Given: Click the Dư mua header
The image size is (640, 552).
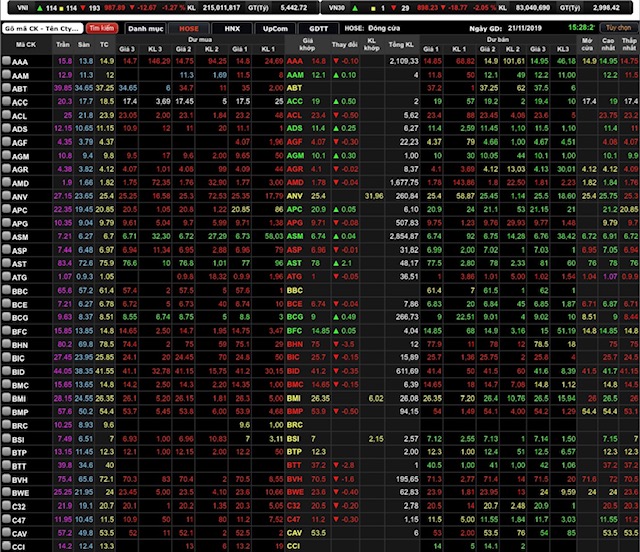Looking at the screenshot, I should [x=200, y=40].
